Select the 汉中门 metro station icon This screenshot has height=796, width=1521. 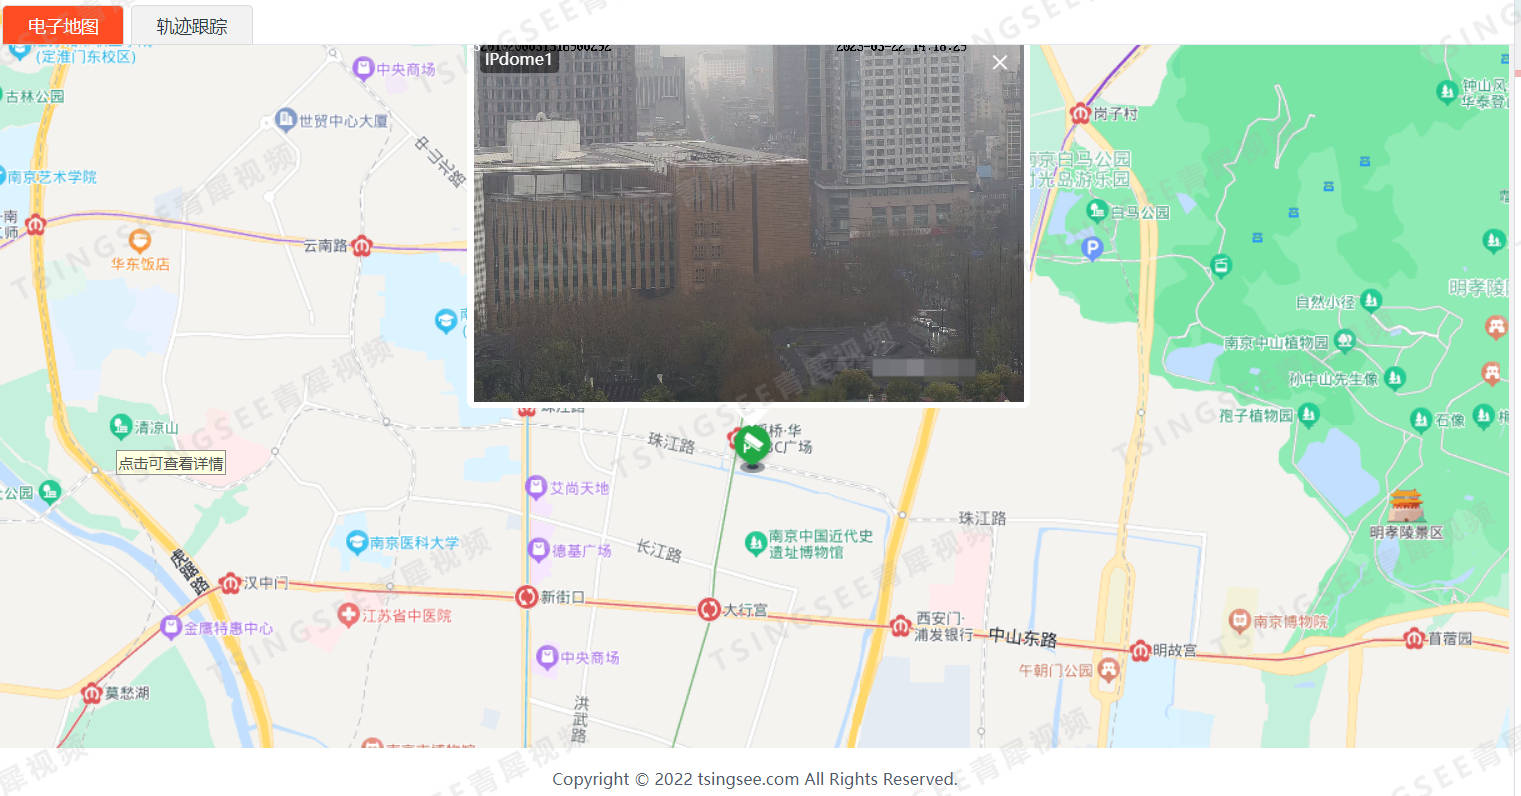[230, 582]
